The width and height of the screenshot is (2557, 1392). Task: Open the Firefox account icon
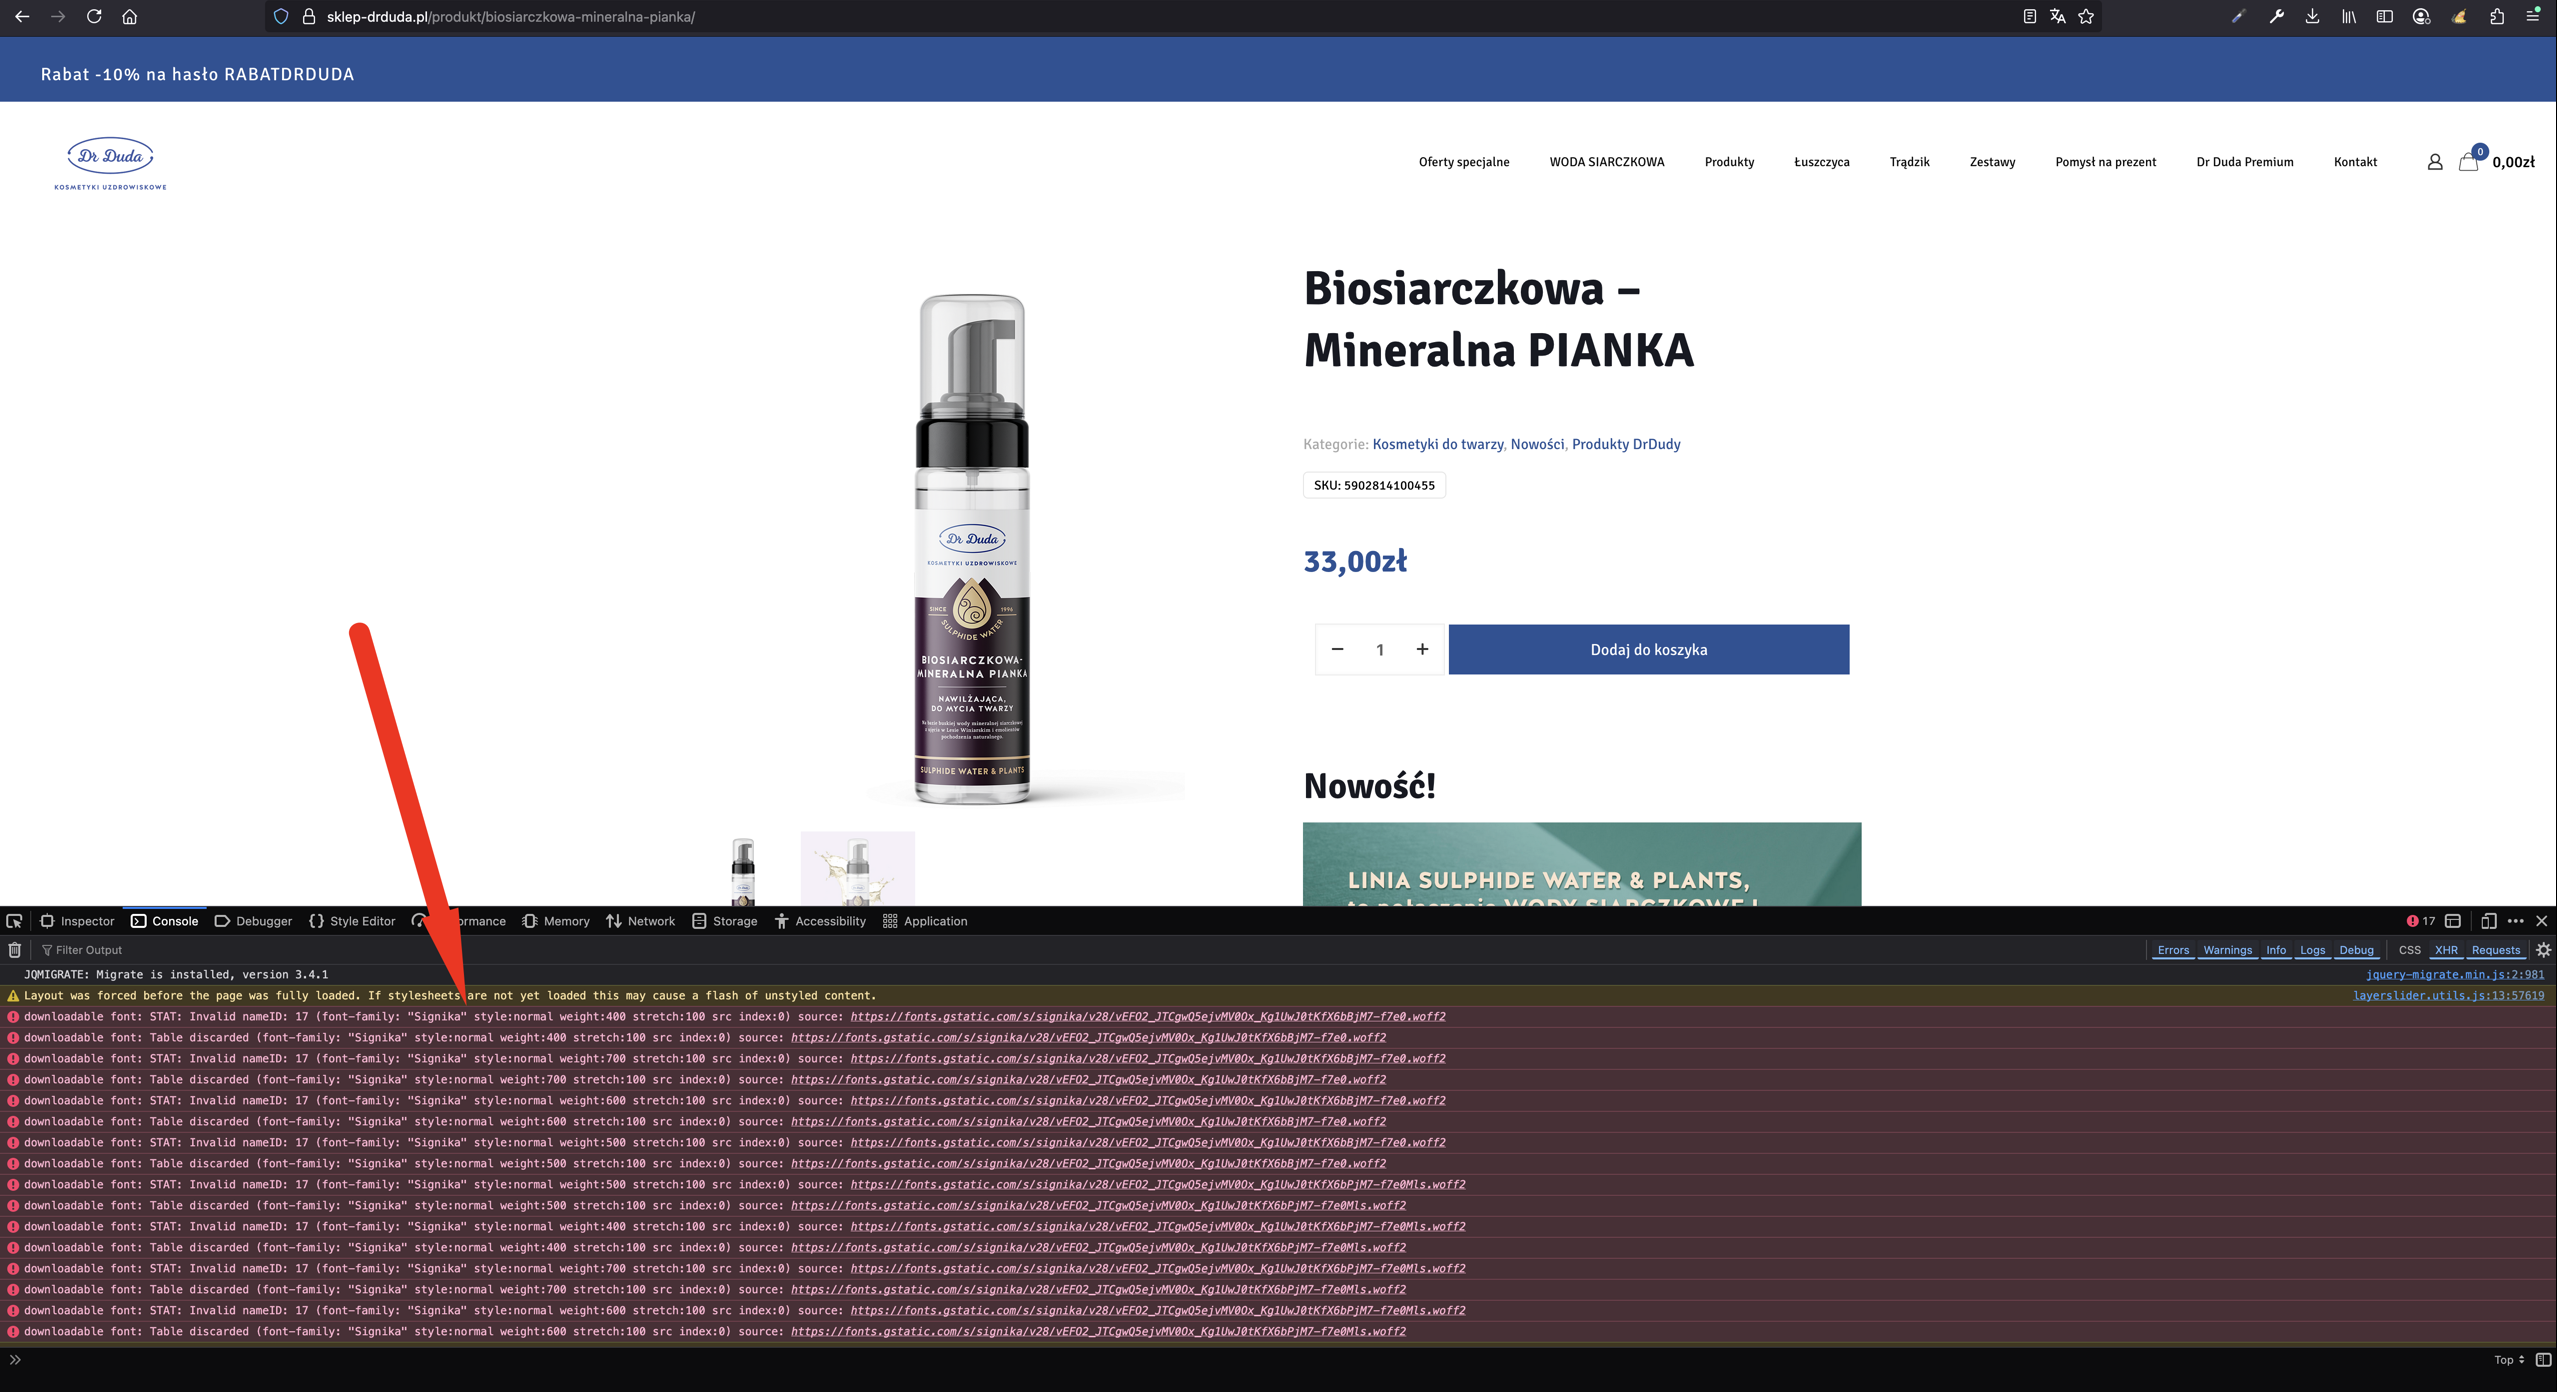(x=2421, y=17)
